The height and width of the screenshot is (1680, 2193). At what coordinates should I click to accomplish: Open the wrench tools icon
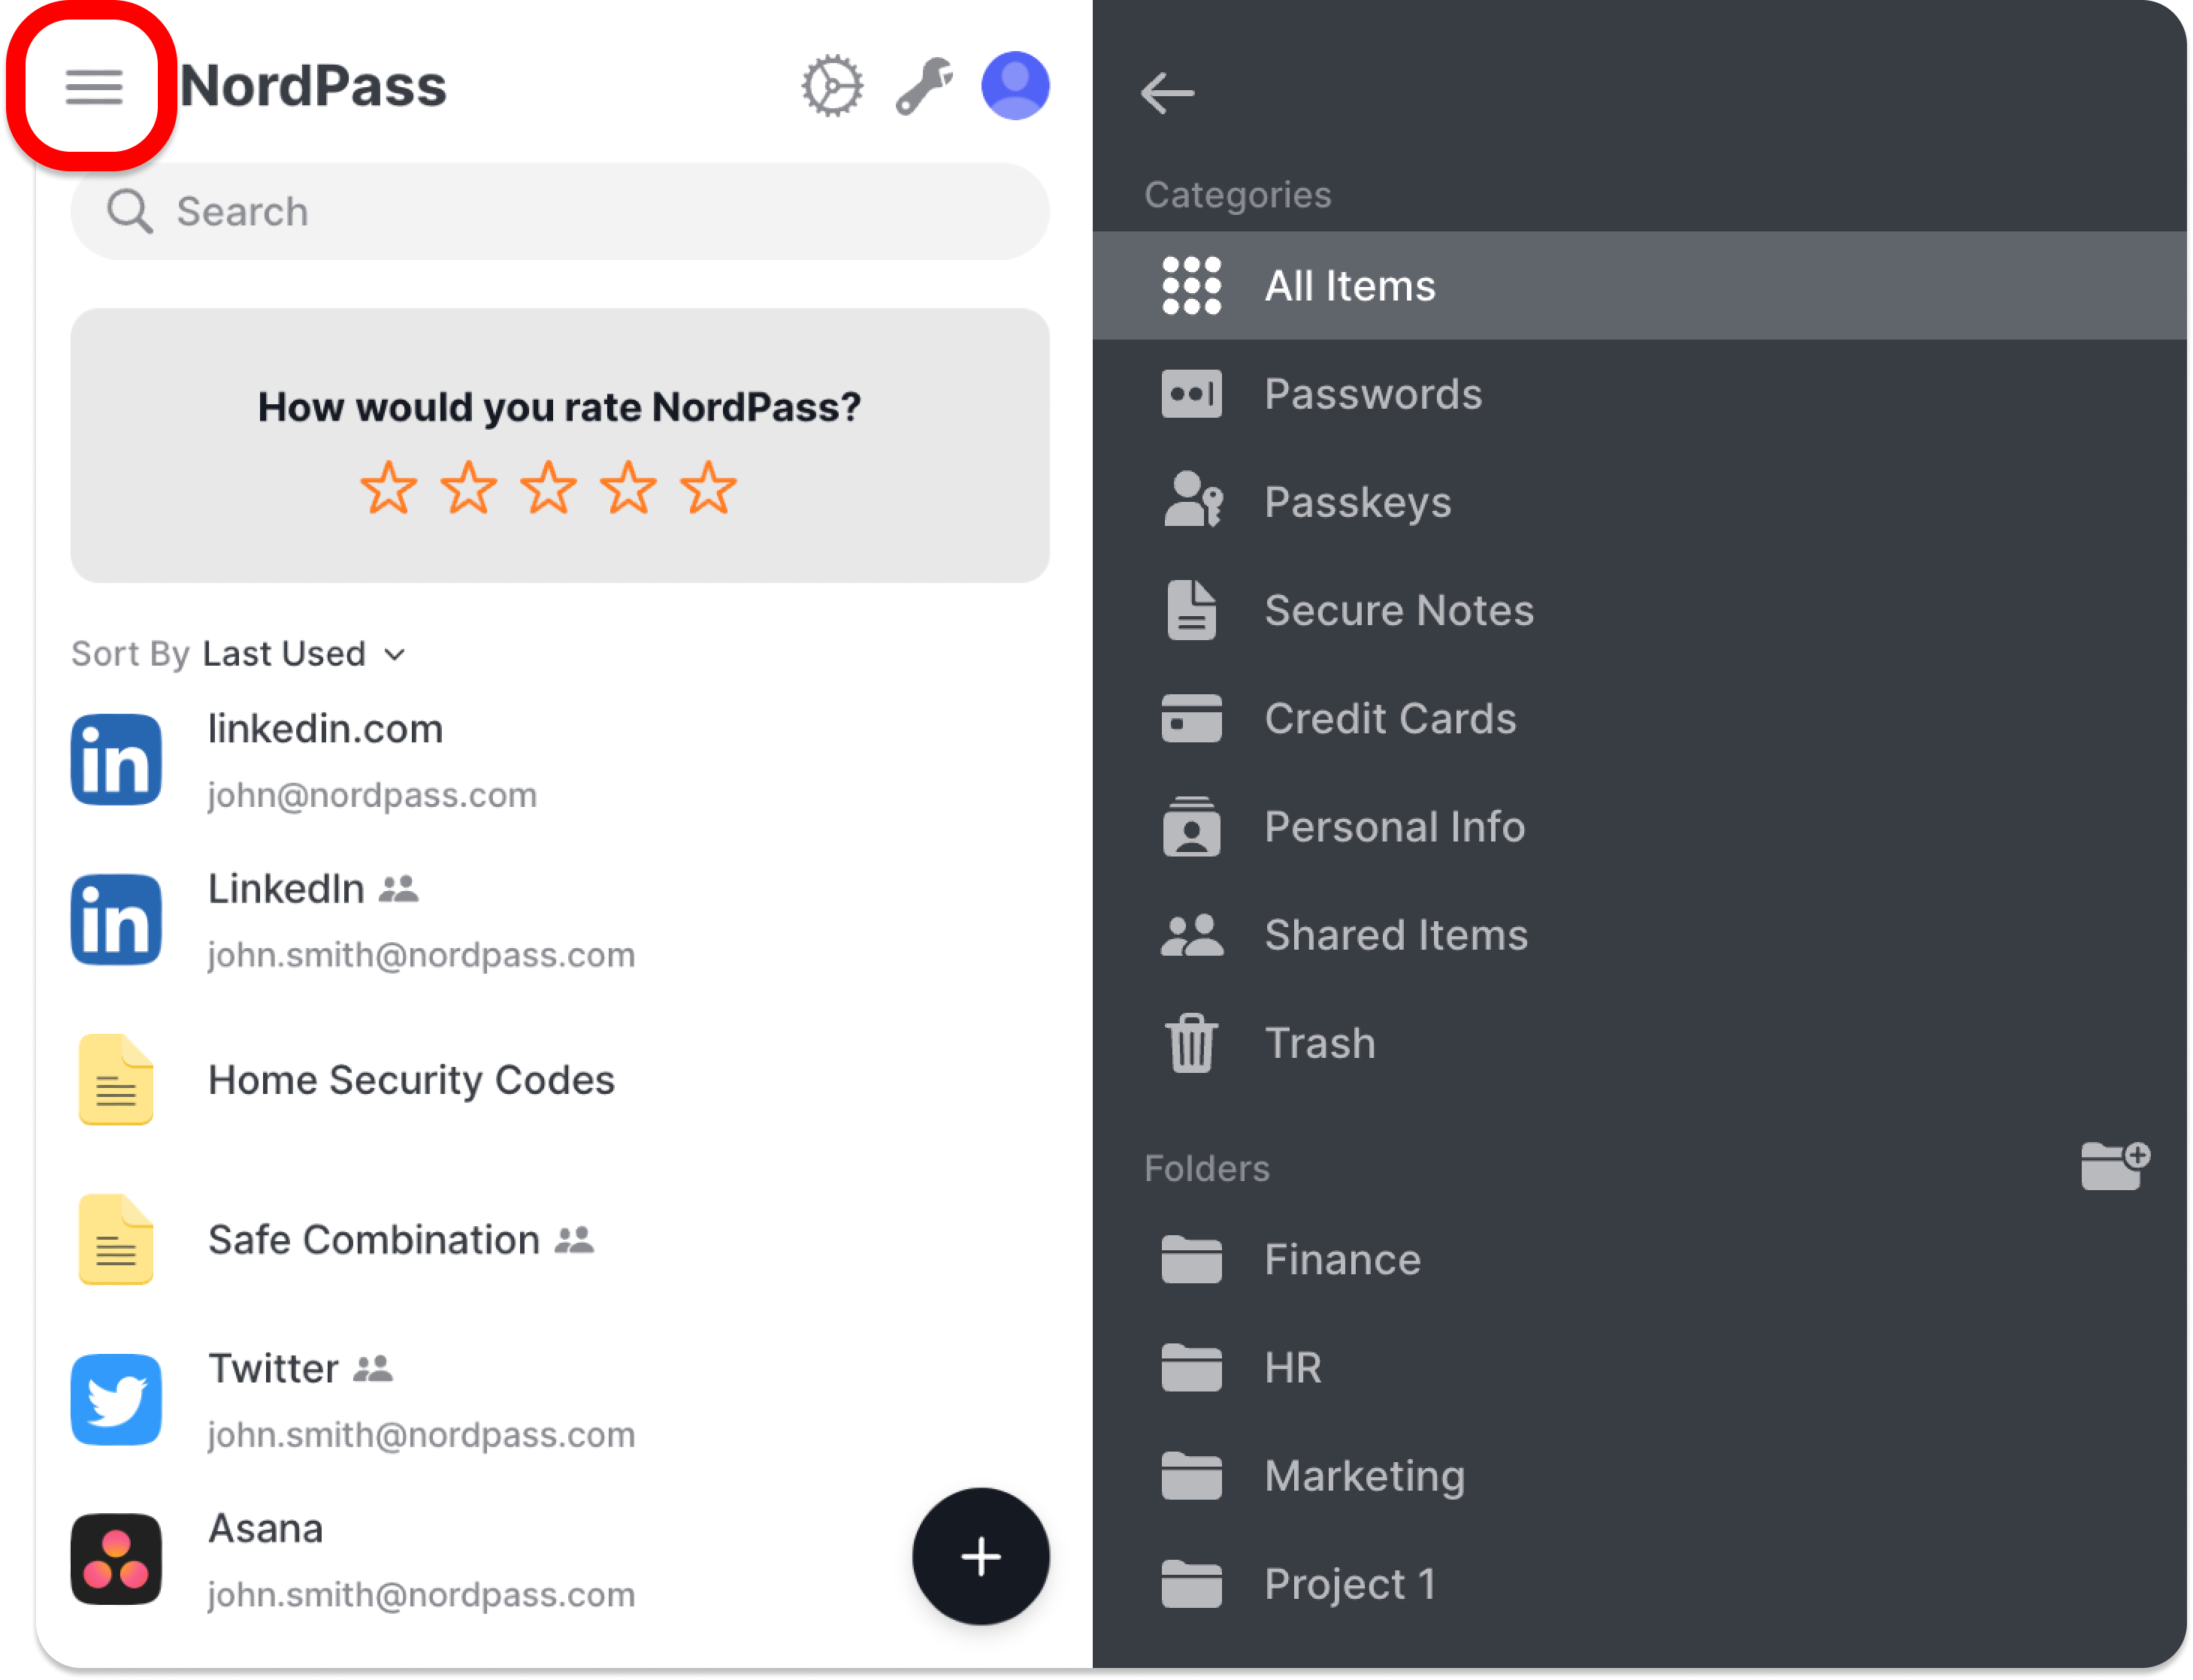click(923, 86)
